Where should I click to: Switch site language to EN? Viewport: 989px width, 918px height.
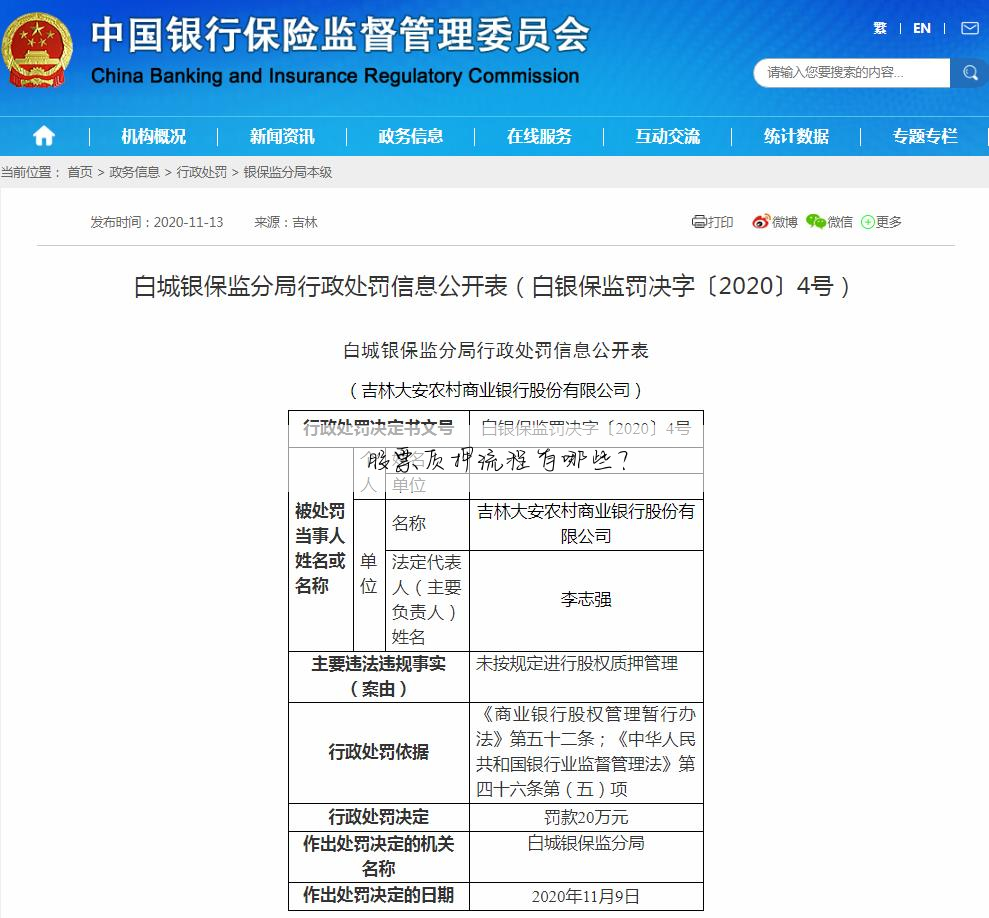coord(922,28)
